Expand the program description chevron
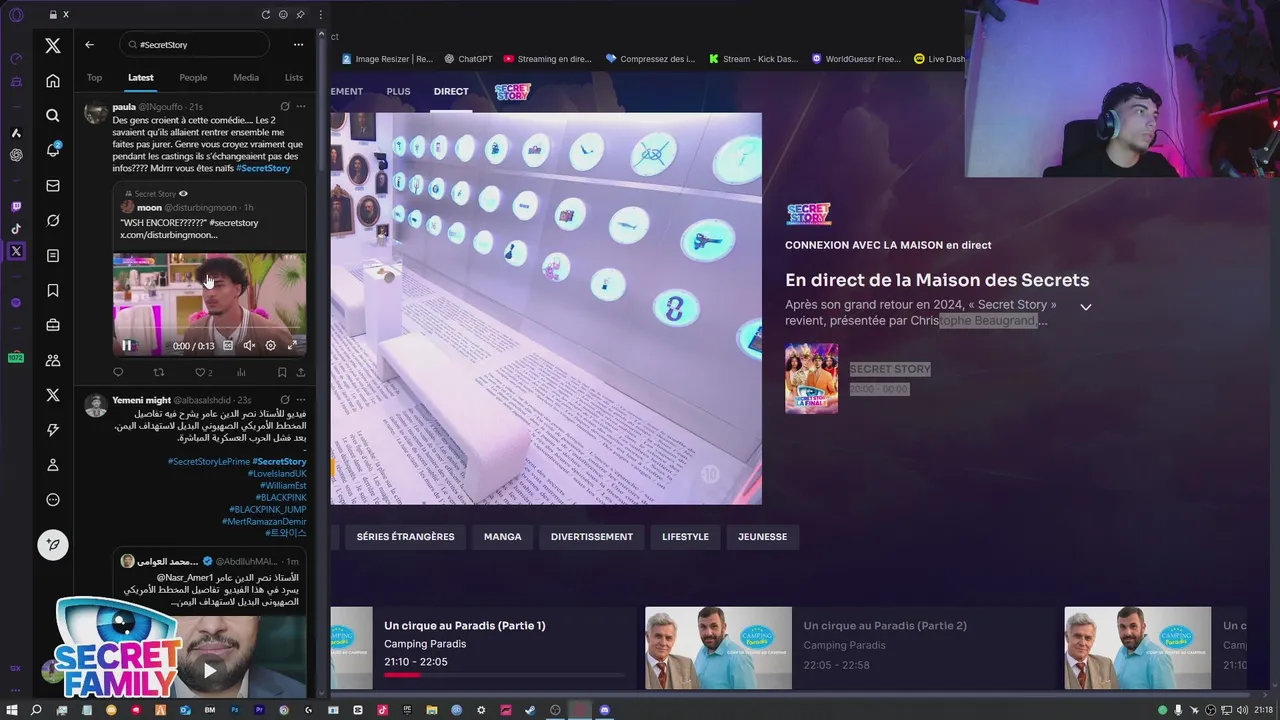 [x=1085, y=307]
